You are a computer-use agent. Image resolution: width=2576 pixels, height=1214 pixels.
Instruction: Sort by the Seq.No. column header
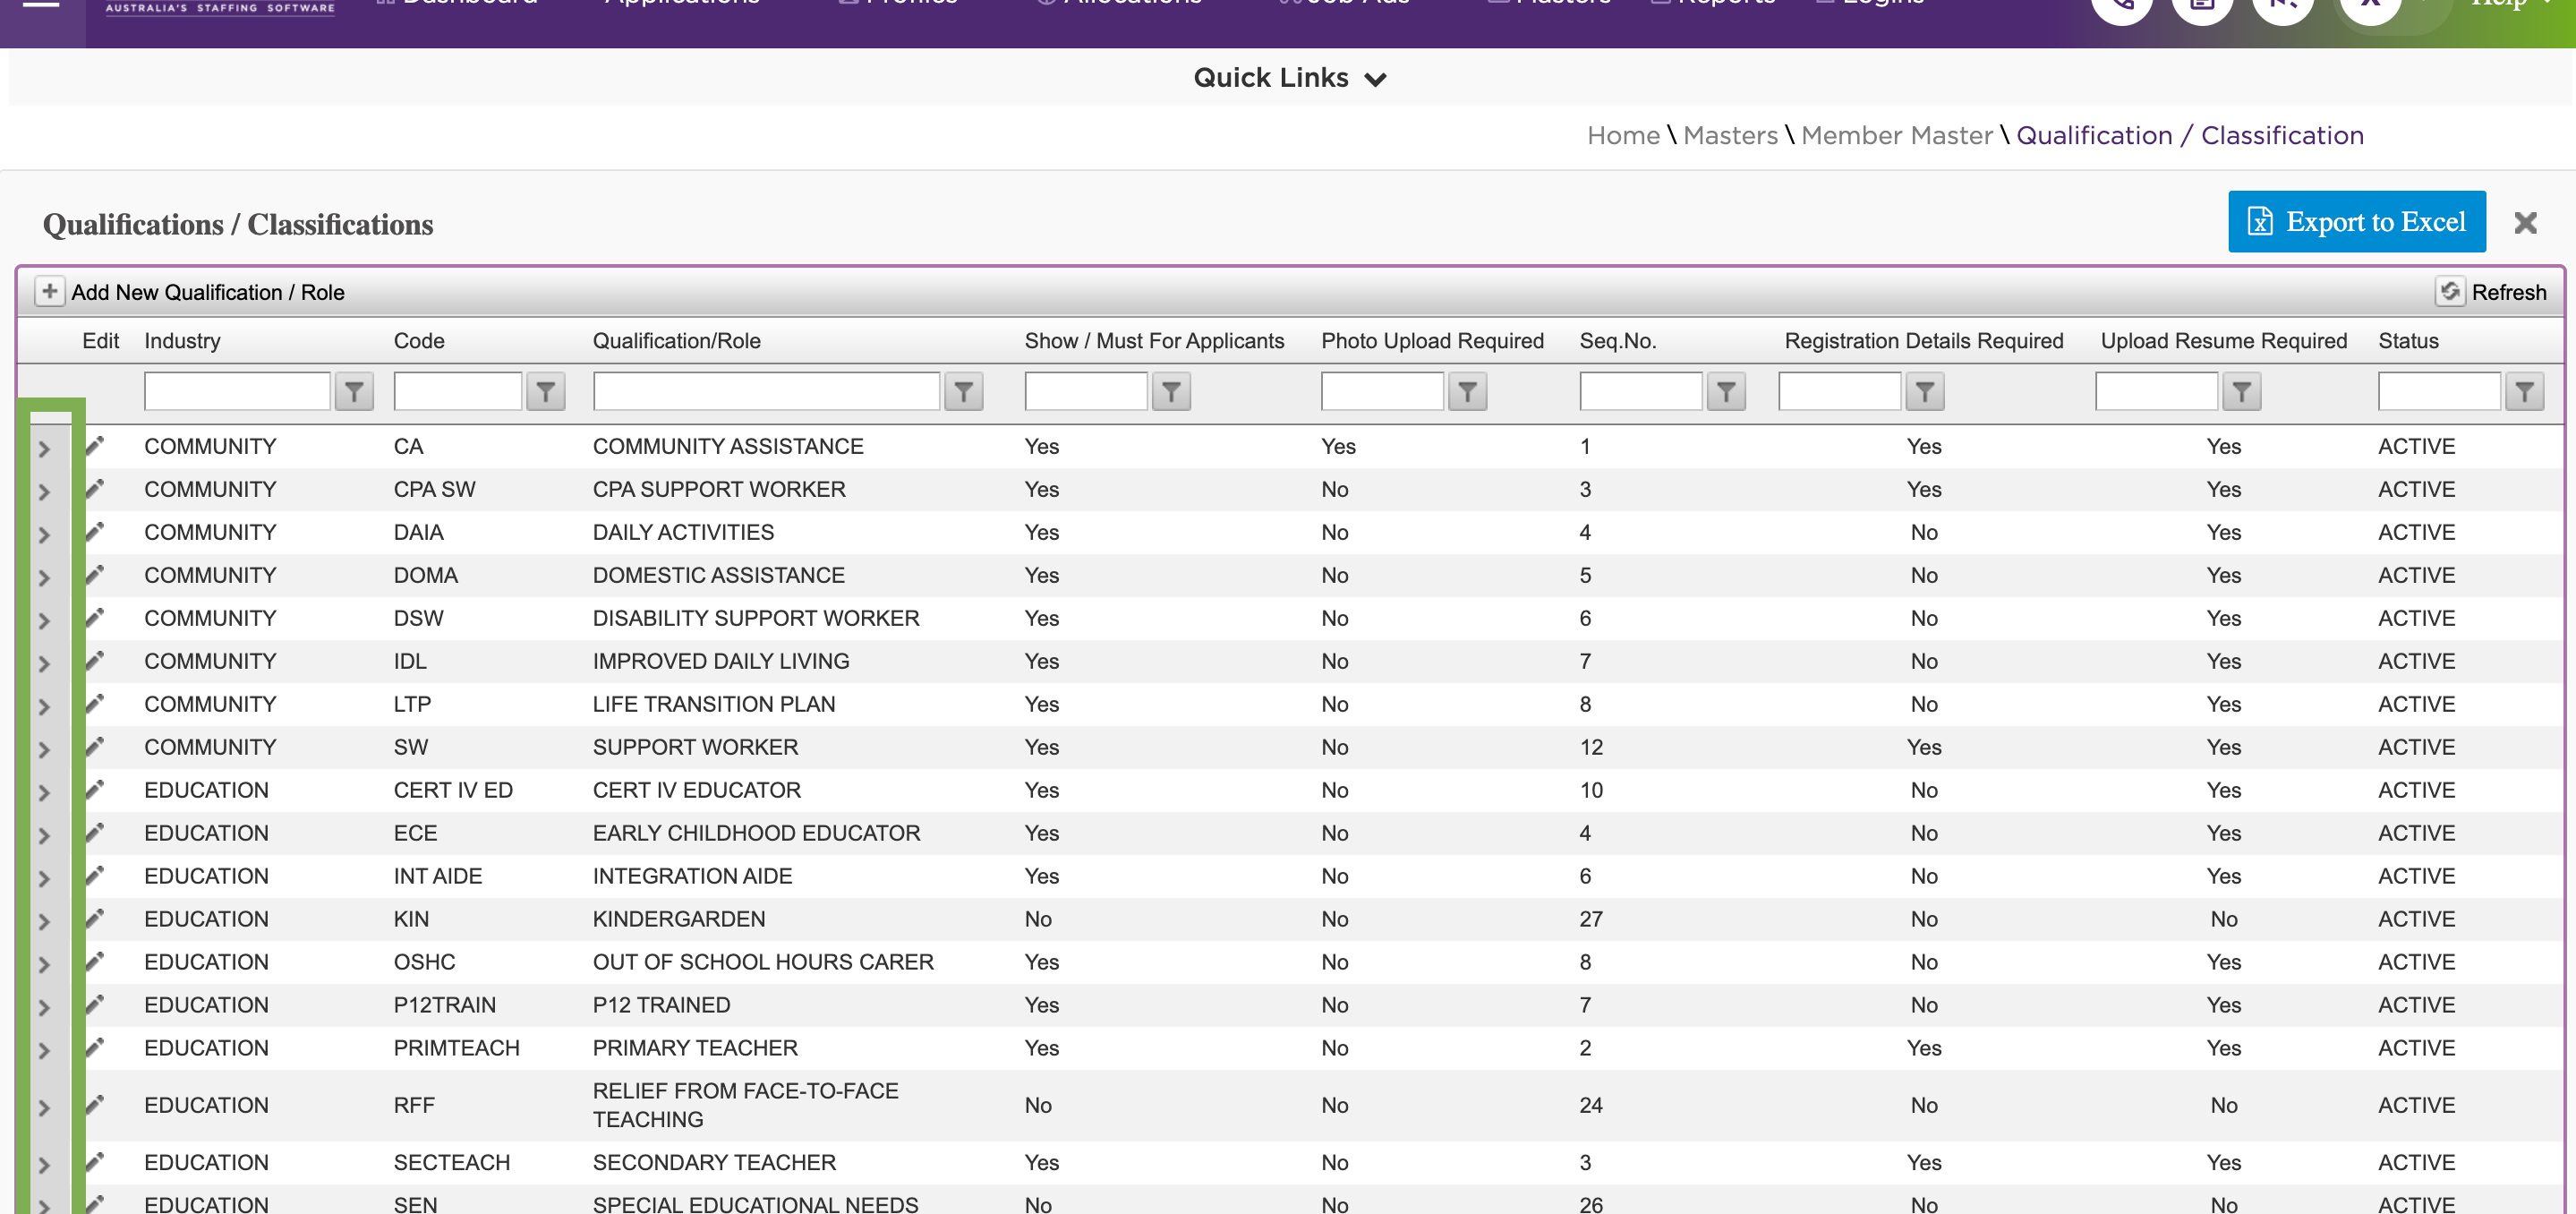(1618, 341)
